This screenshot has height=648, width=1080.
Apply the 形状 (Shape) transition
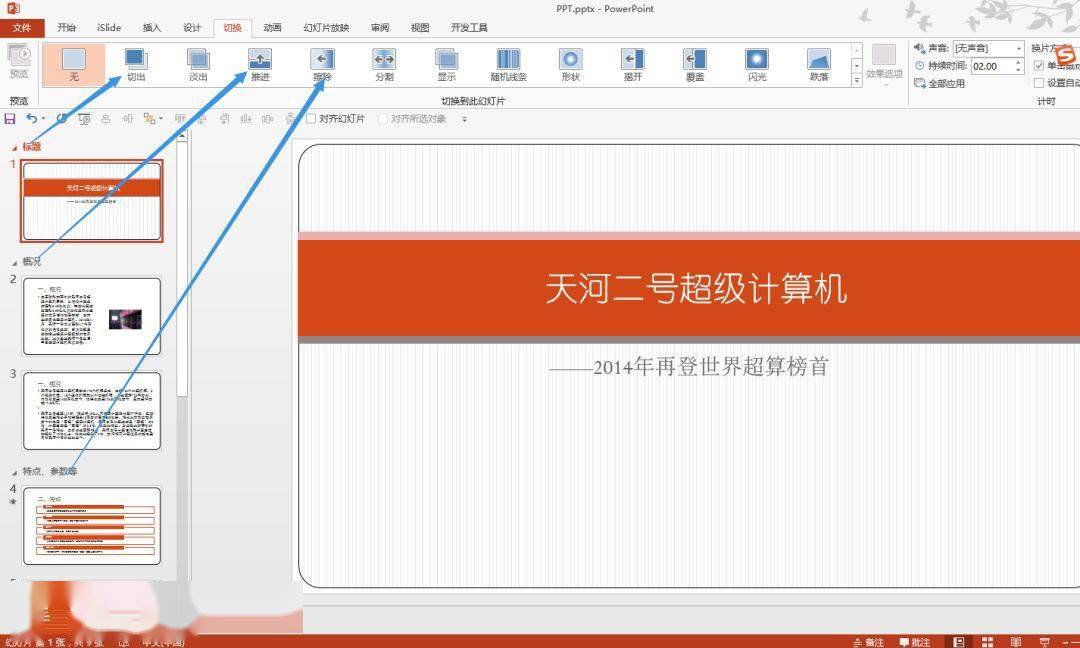point(570,65)
